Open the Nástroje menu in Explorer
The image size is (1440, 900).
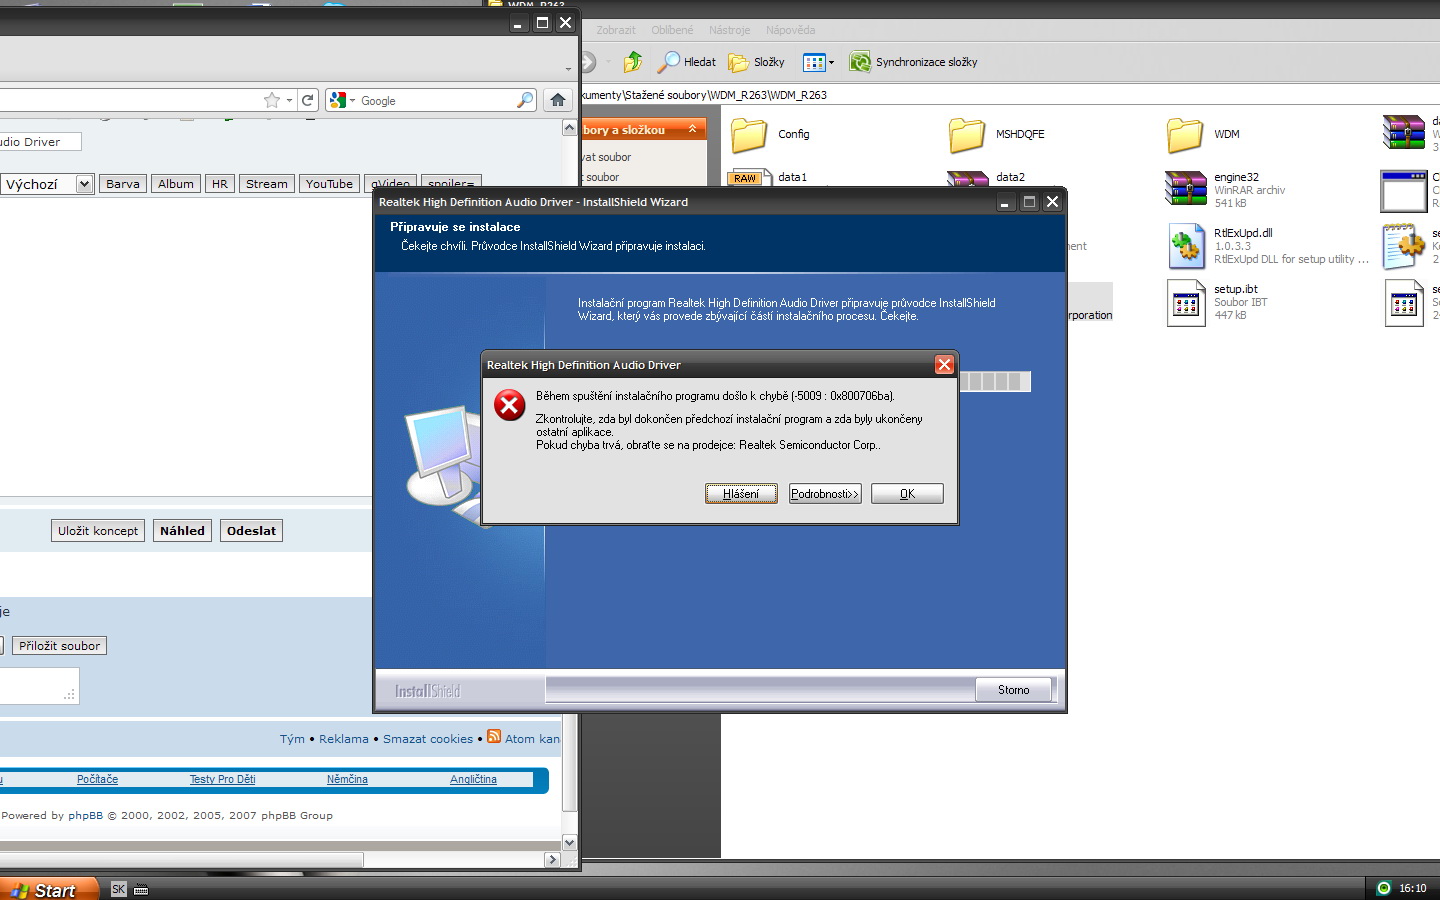click(729, 30)
